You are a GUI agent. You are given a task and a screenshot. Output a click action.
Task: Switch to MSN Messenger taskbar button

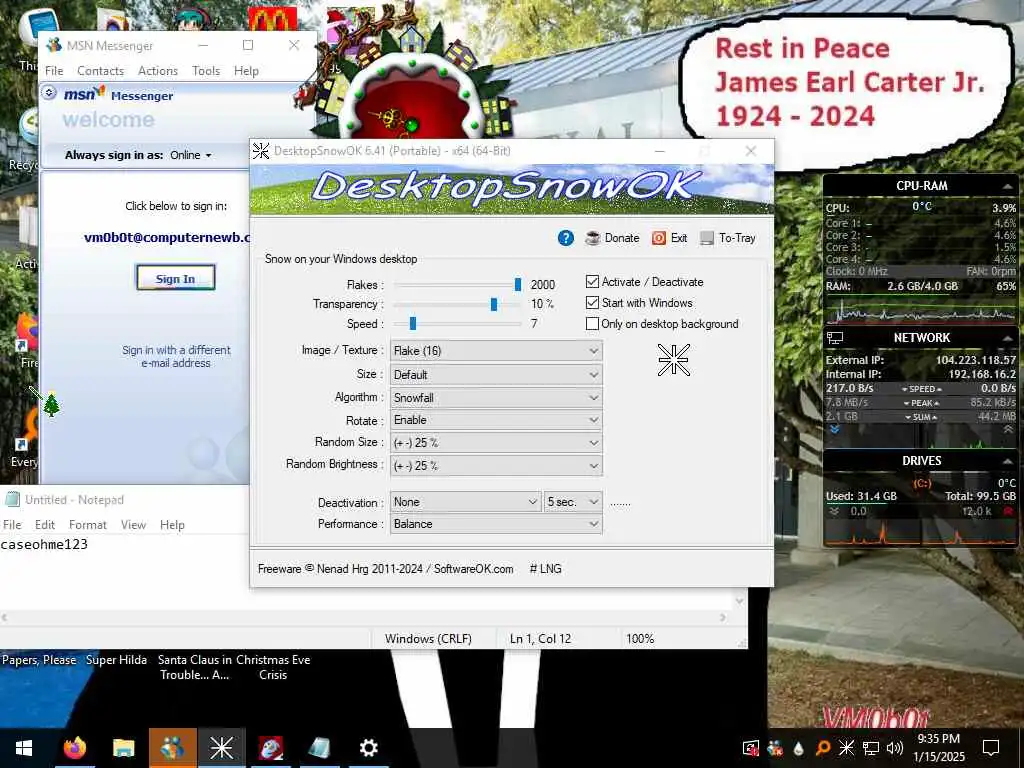(172, 748)
